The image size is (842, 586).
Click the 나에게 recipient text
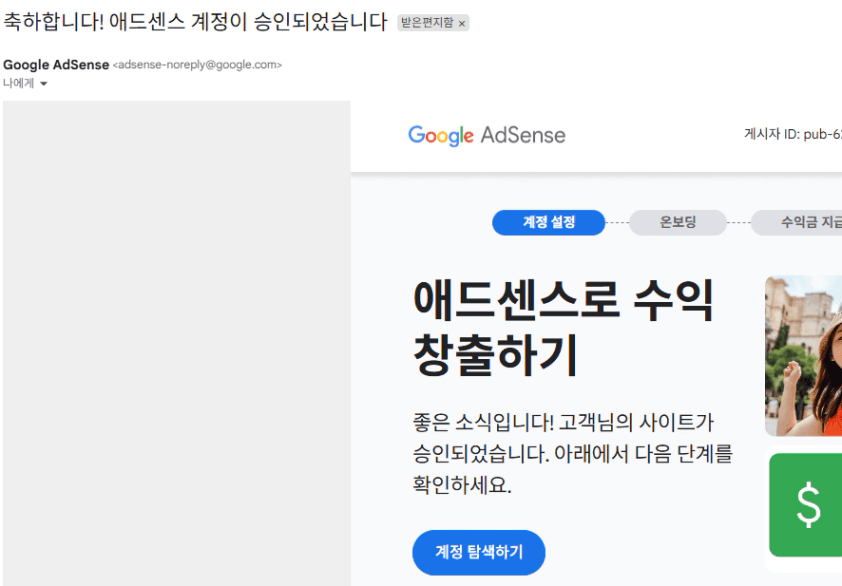tap(19, 83)
